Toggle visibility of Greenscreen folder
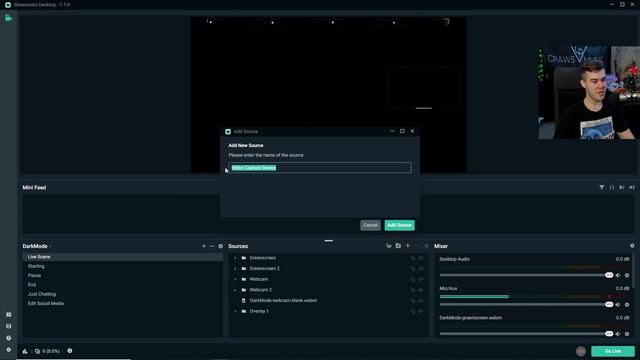 pos(421,258)
